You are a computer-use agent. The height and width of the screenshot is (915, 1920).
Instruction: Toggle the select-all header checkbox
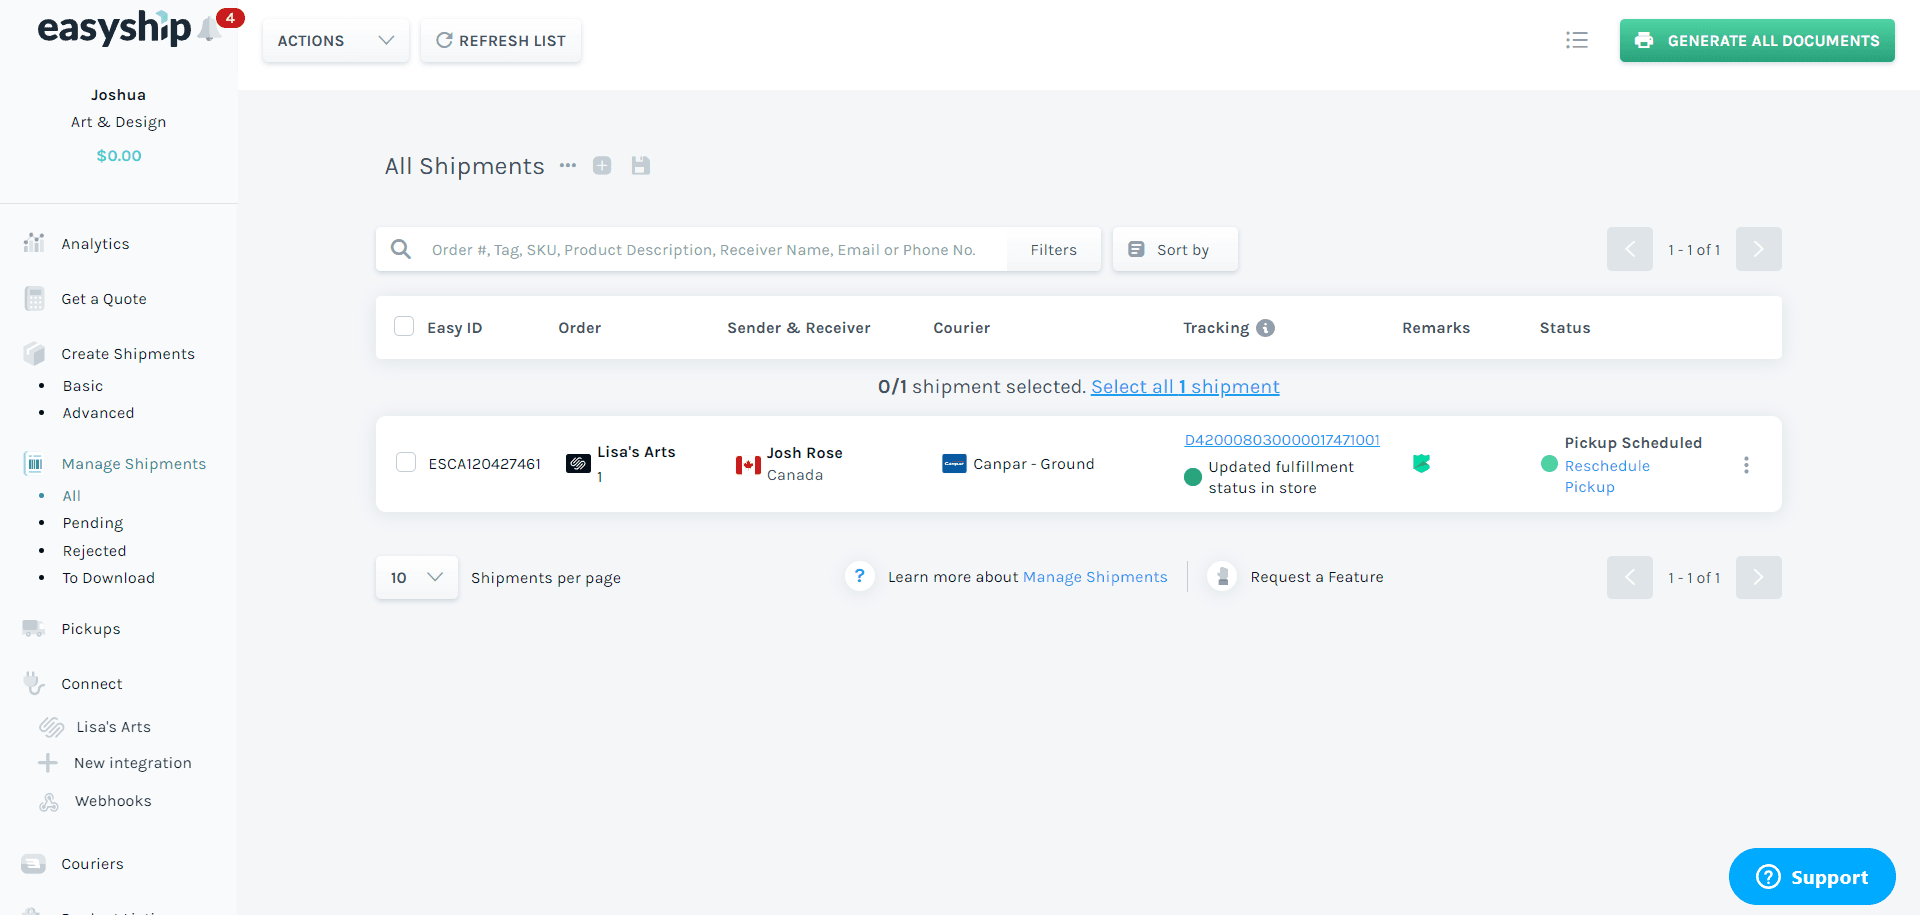click(404, 326)
